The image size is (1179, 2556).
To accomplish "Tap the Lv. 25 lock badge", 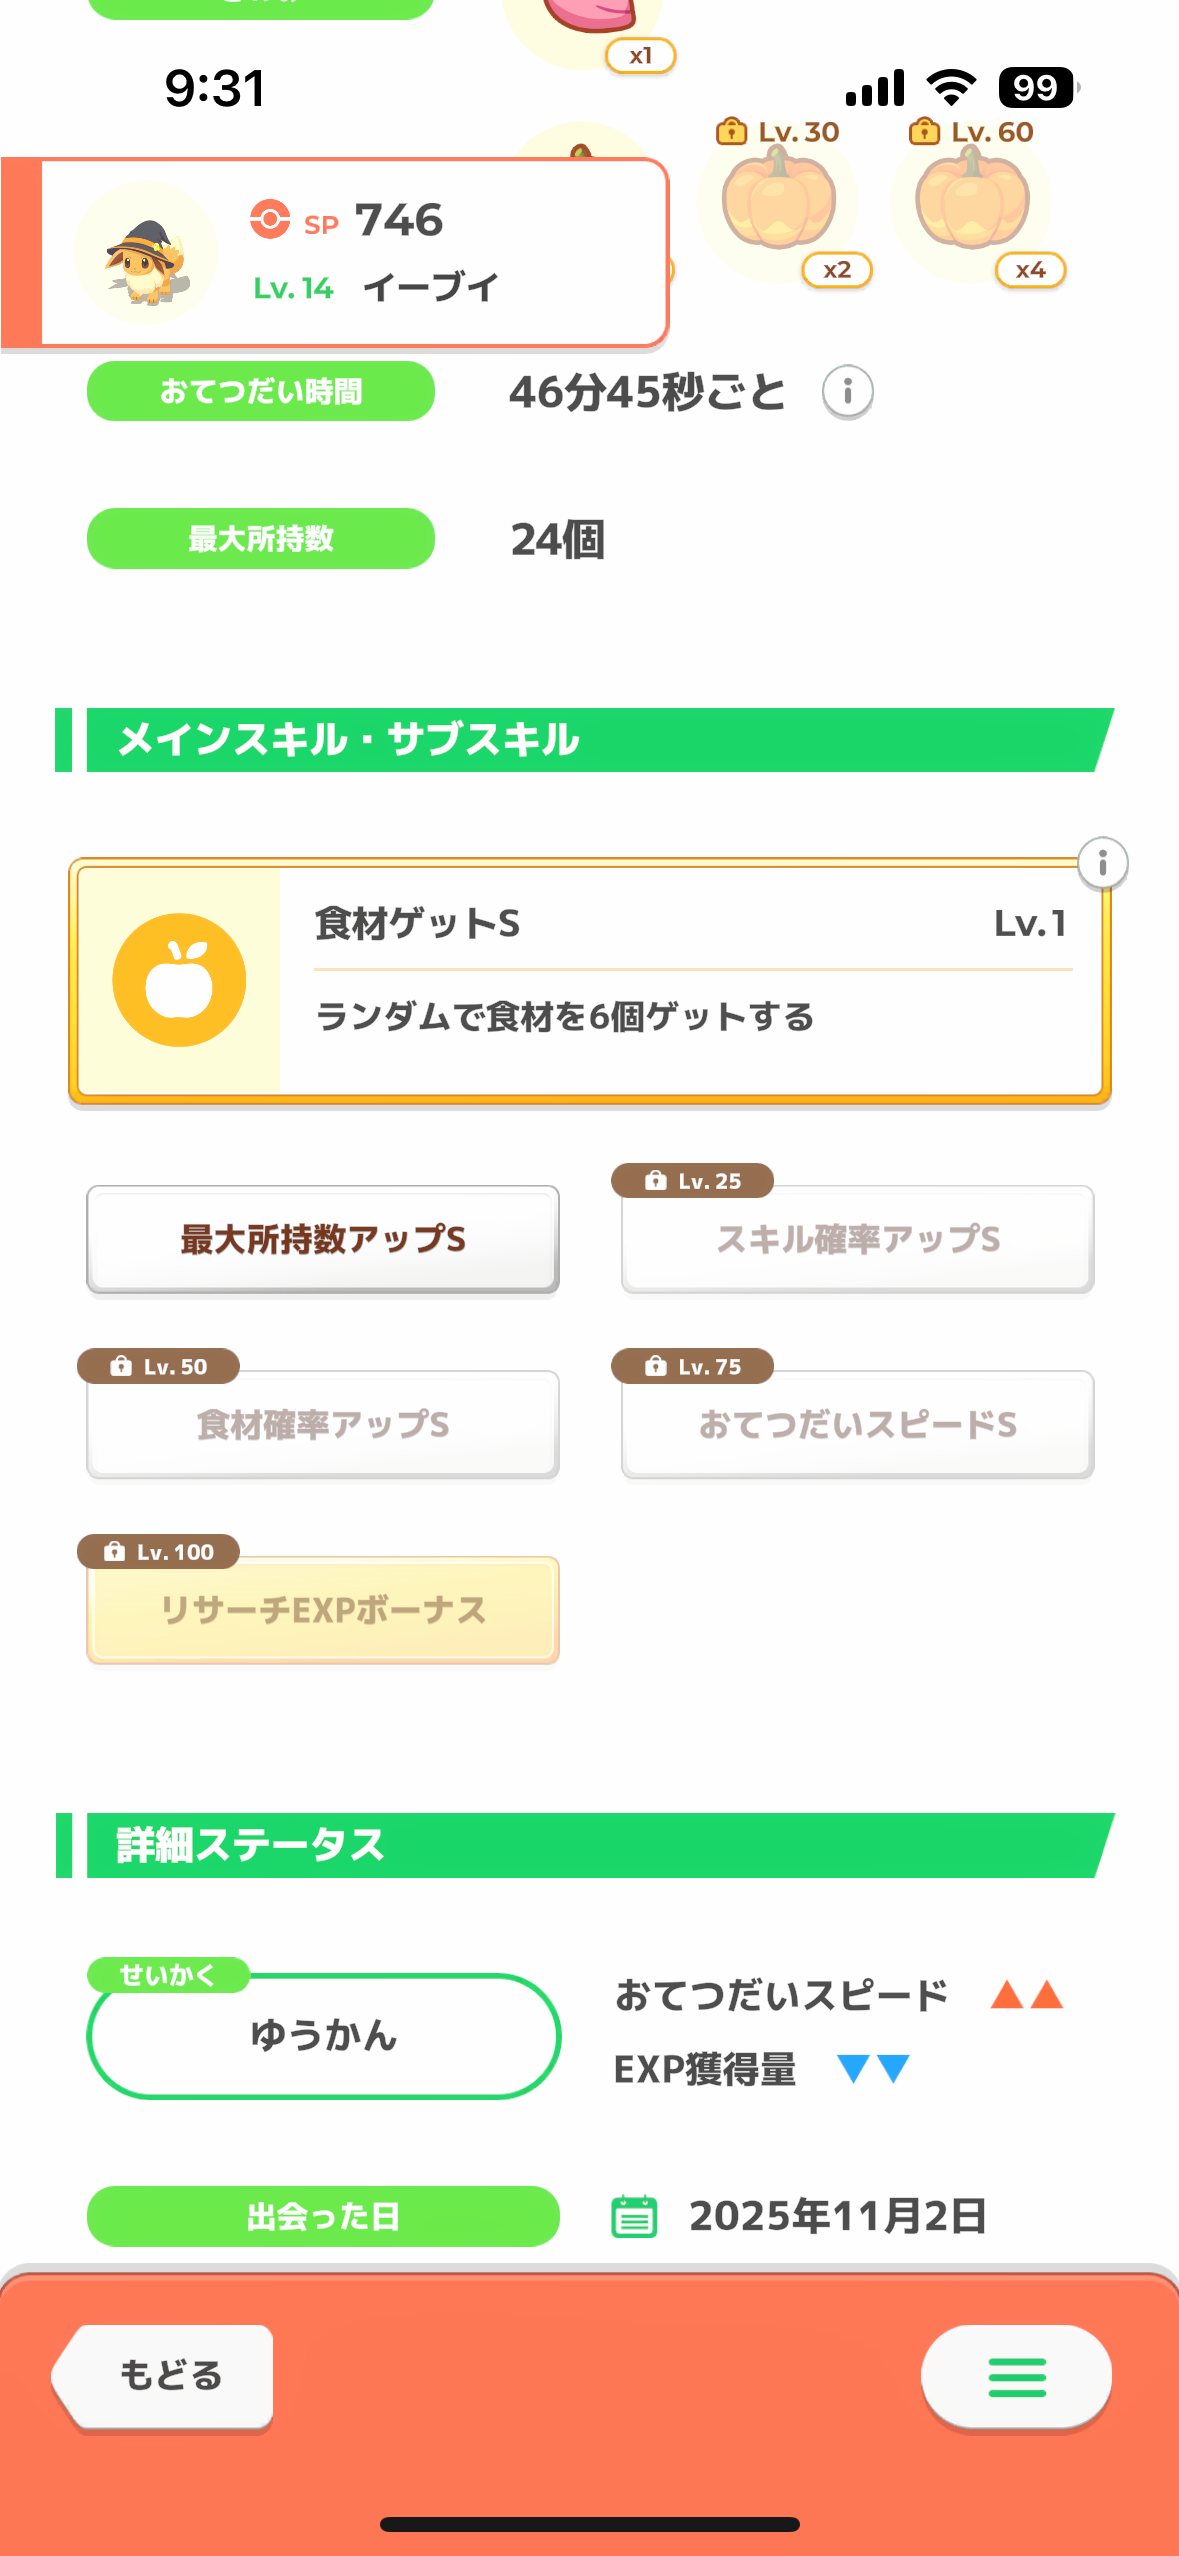I will 693,1181.
